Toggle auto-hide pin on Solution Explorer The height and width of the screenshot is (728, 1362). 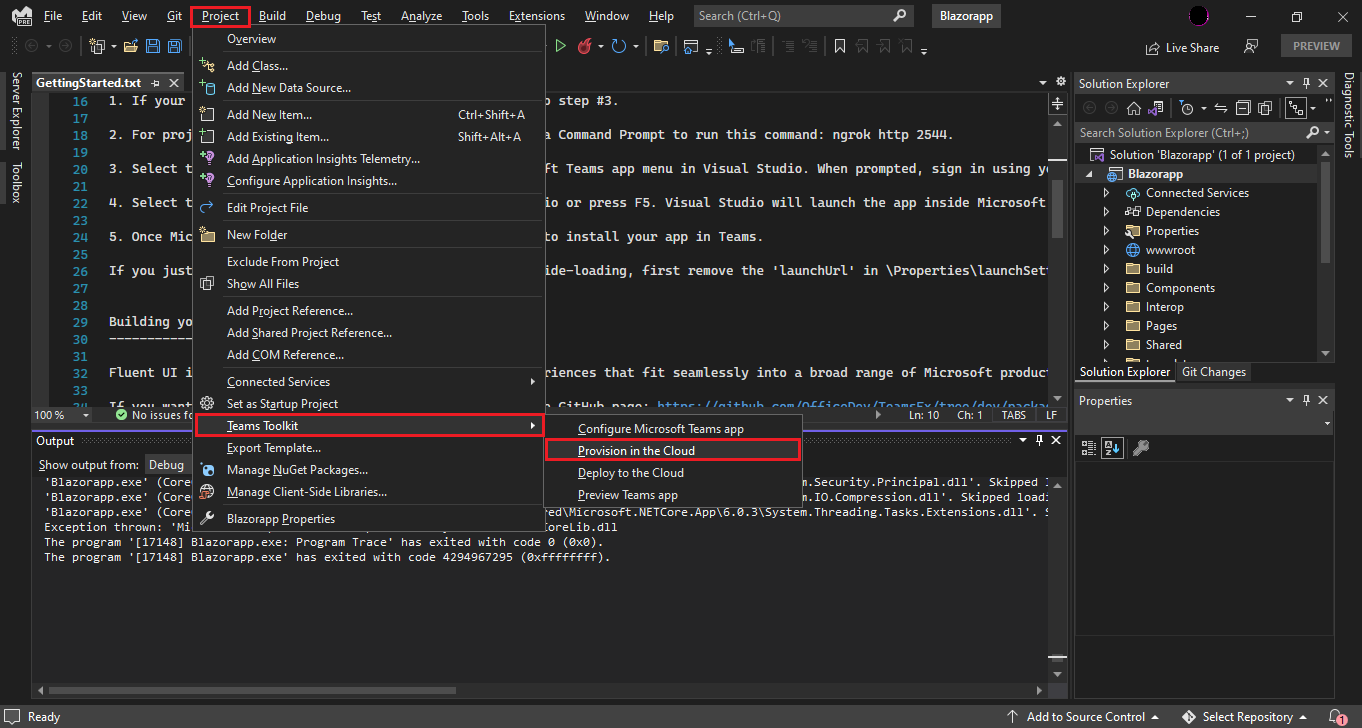coord(1308,84)
